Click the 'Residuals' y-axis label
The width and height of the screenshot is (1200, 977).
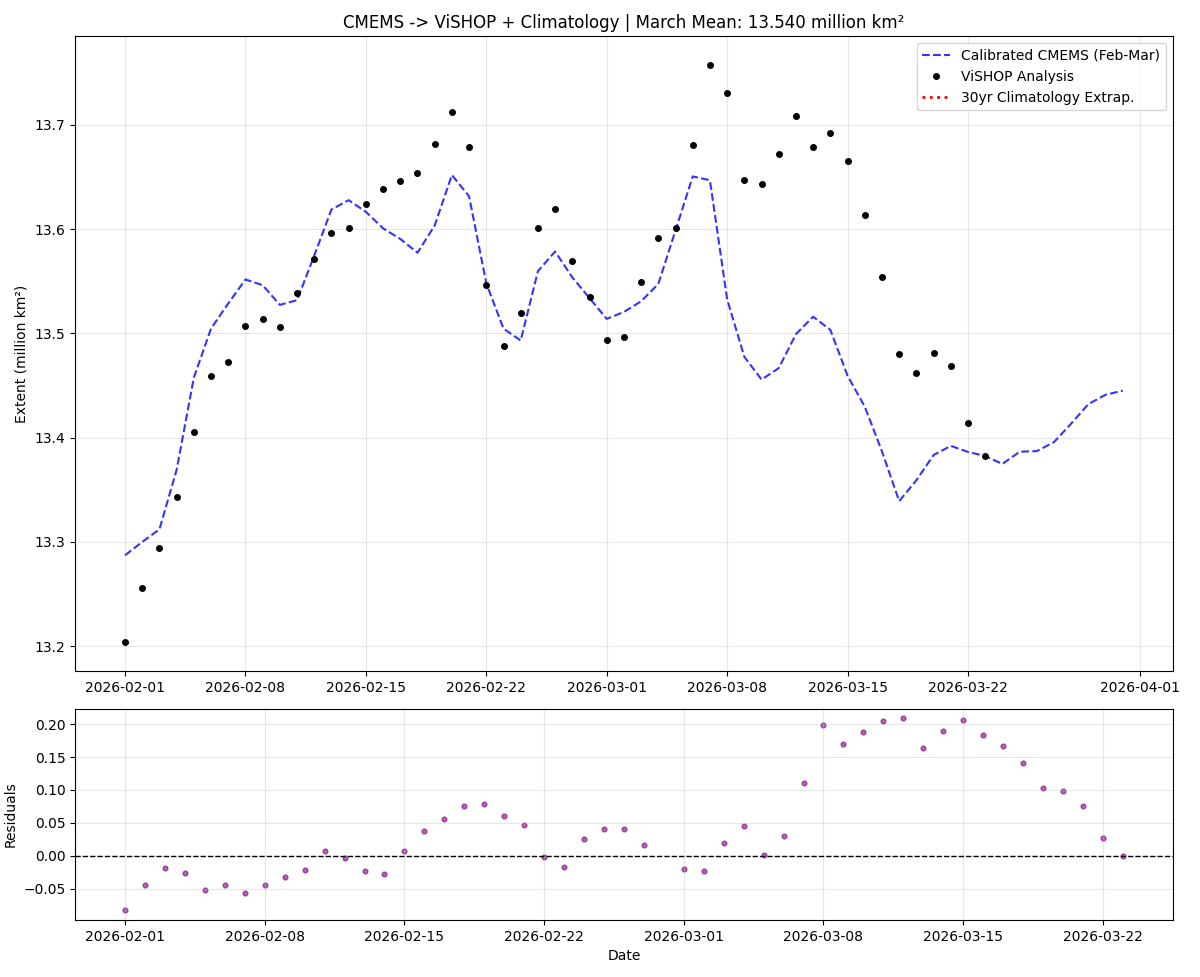click(11, 816)
